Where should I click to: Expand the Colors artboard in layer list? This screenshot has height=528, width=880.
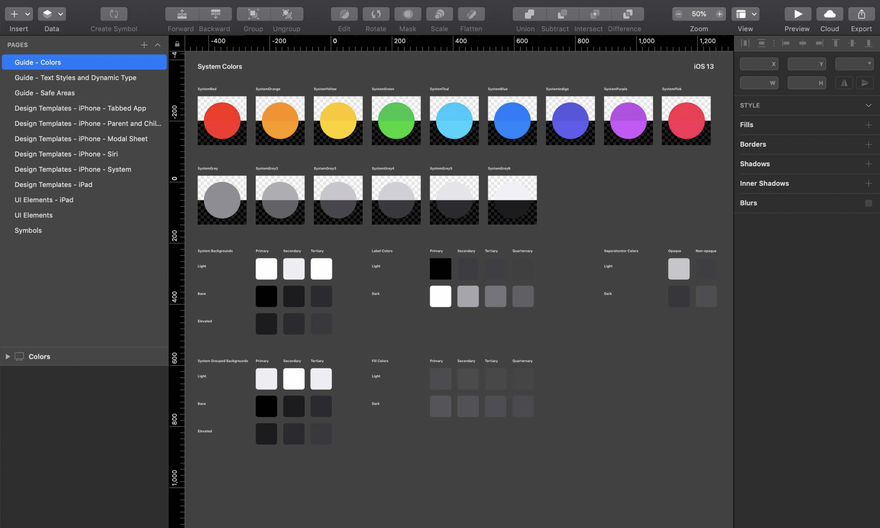pyautogui.click(x=7, y=356)
